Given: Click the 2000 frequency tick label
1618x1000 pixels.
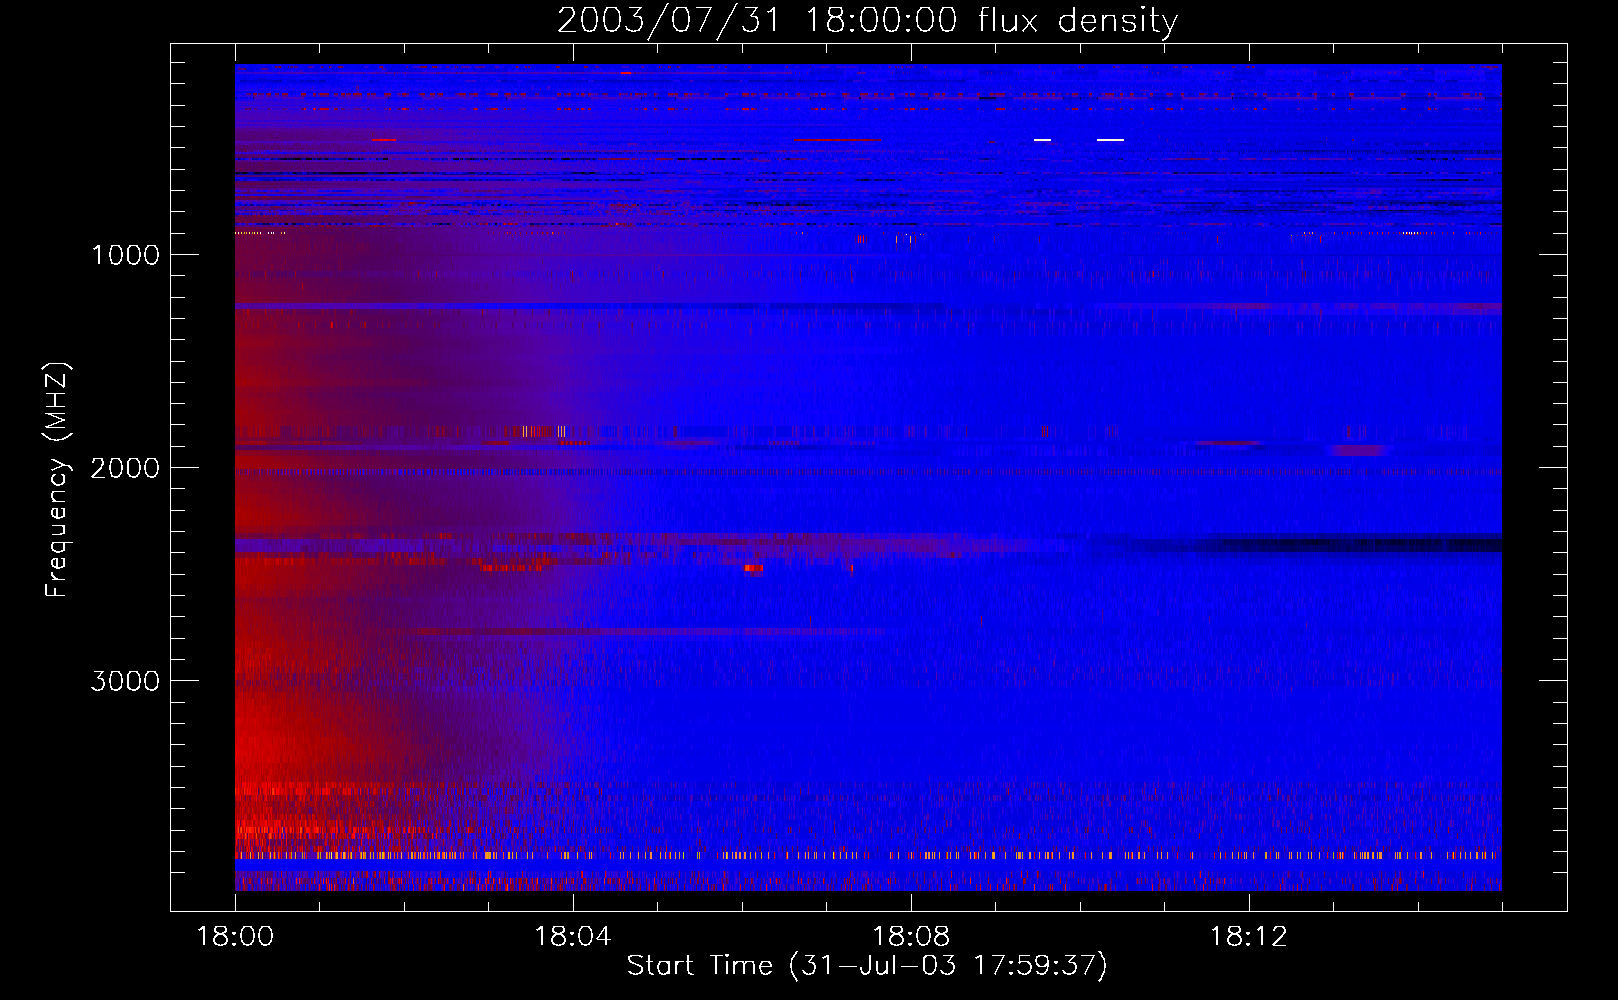Looking at the screenshot, I should pyautogui.click(x=125, y=468).
